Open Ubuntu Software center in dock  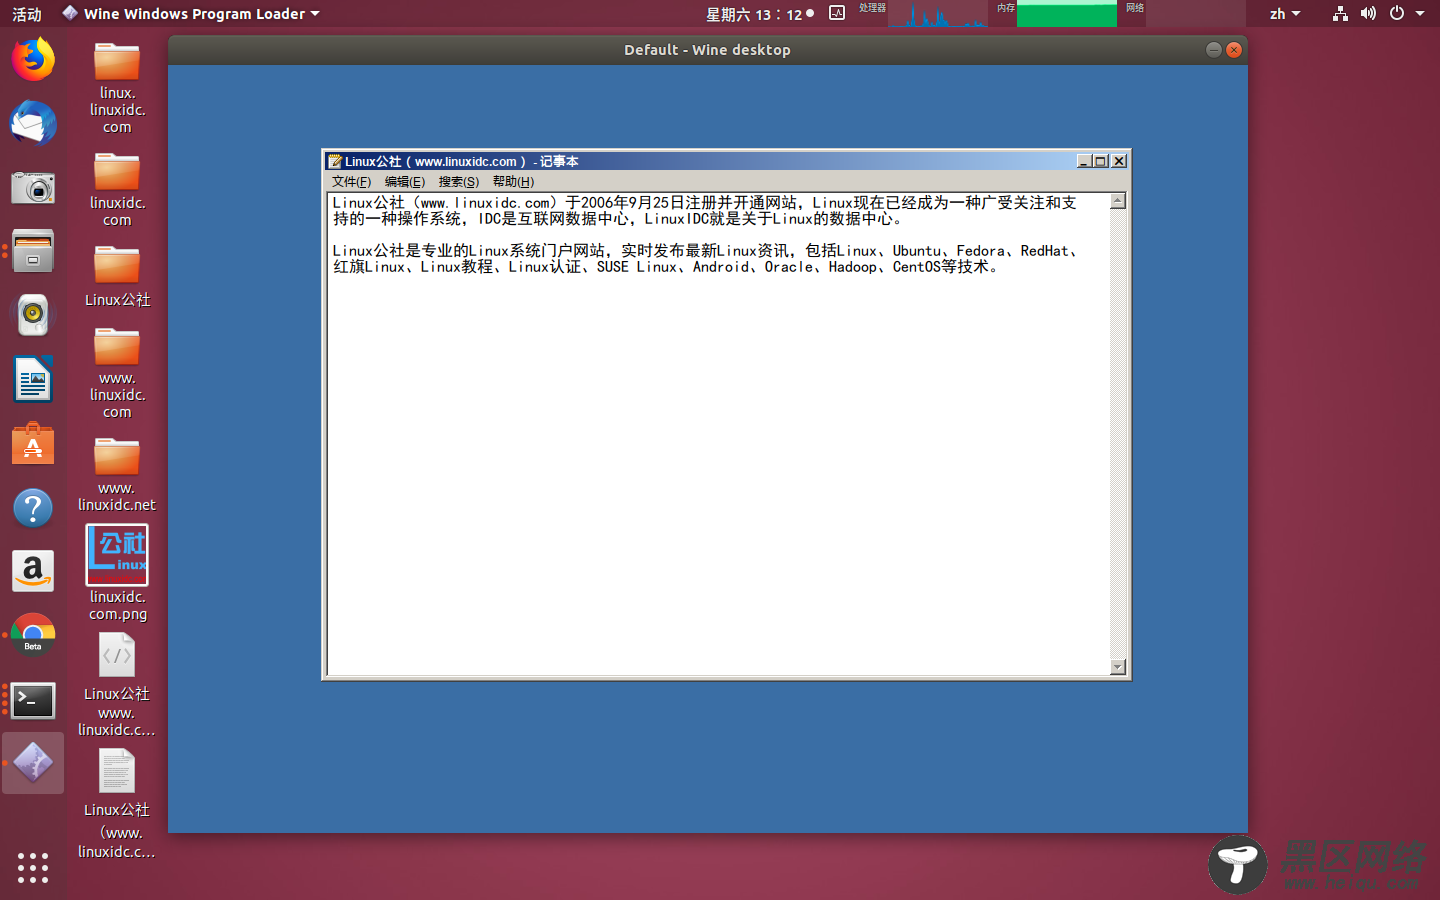[x=33, y=443]
